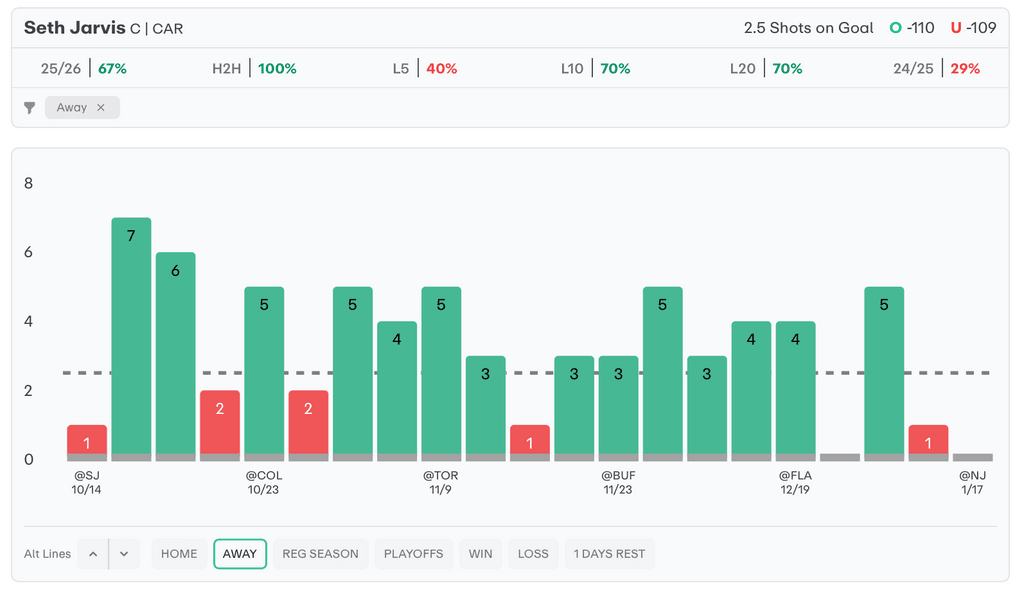Viewport: 1024px width, 594px height.
Task: Lower the alt line with down chevron
Action: (124, 554)
